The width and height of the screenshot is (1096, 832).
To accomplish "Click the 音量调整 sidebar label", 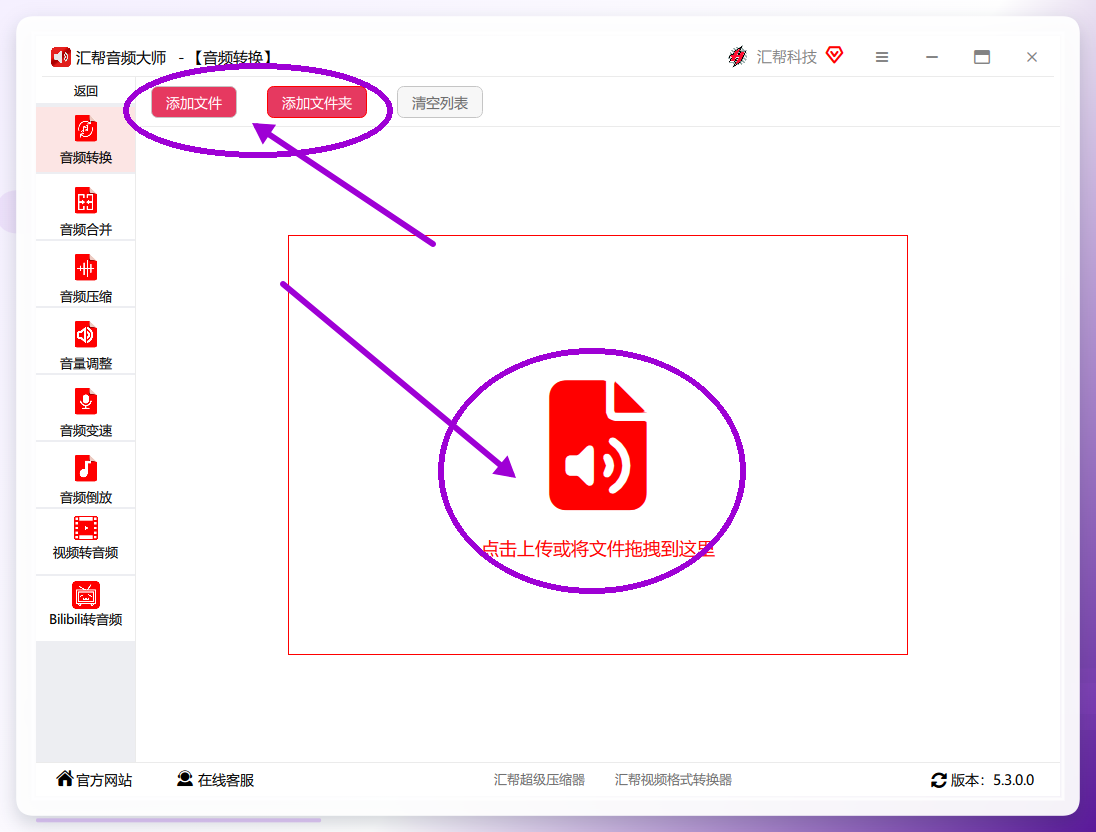I will click(85, 364).
